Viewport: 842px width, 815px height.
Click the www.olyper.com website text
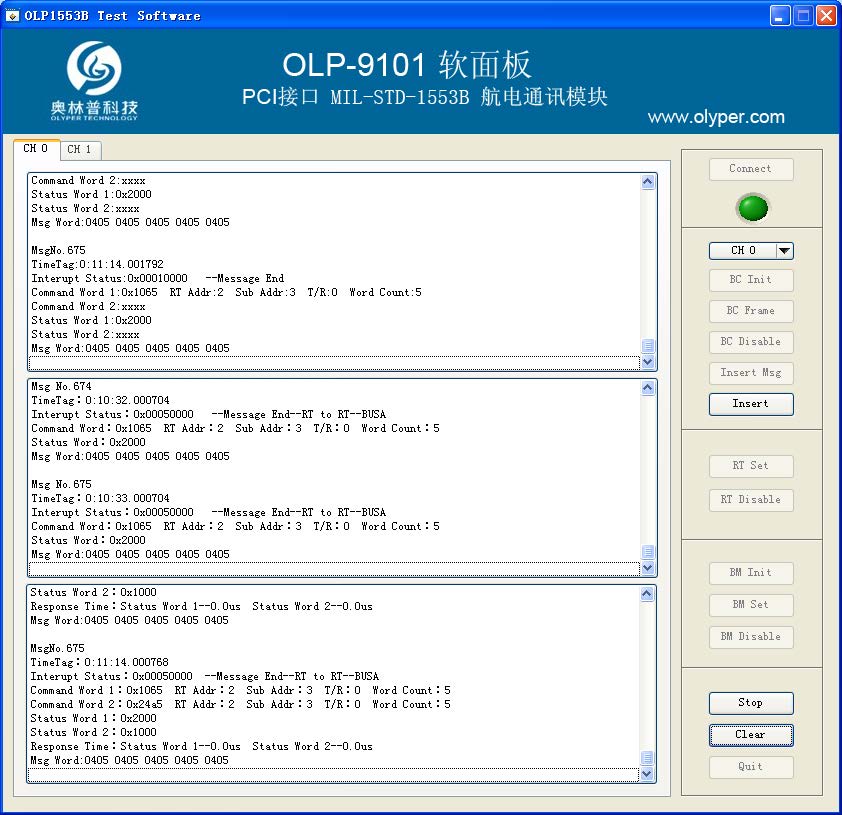tap(716, 117)
